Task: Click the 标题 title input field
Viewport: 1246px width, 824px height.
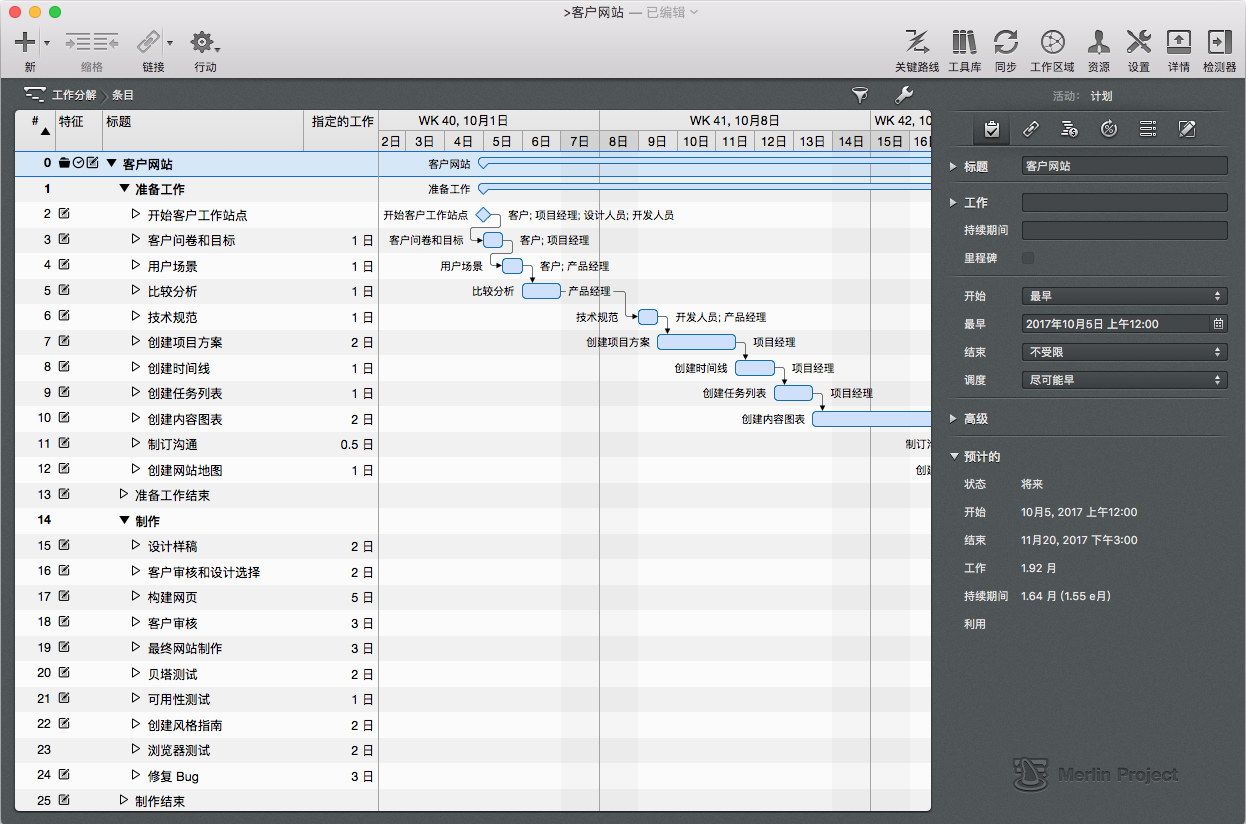Action: point(1124,167)
